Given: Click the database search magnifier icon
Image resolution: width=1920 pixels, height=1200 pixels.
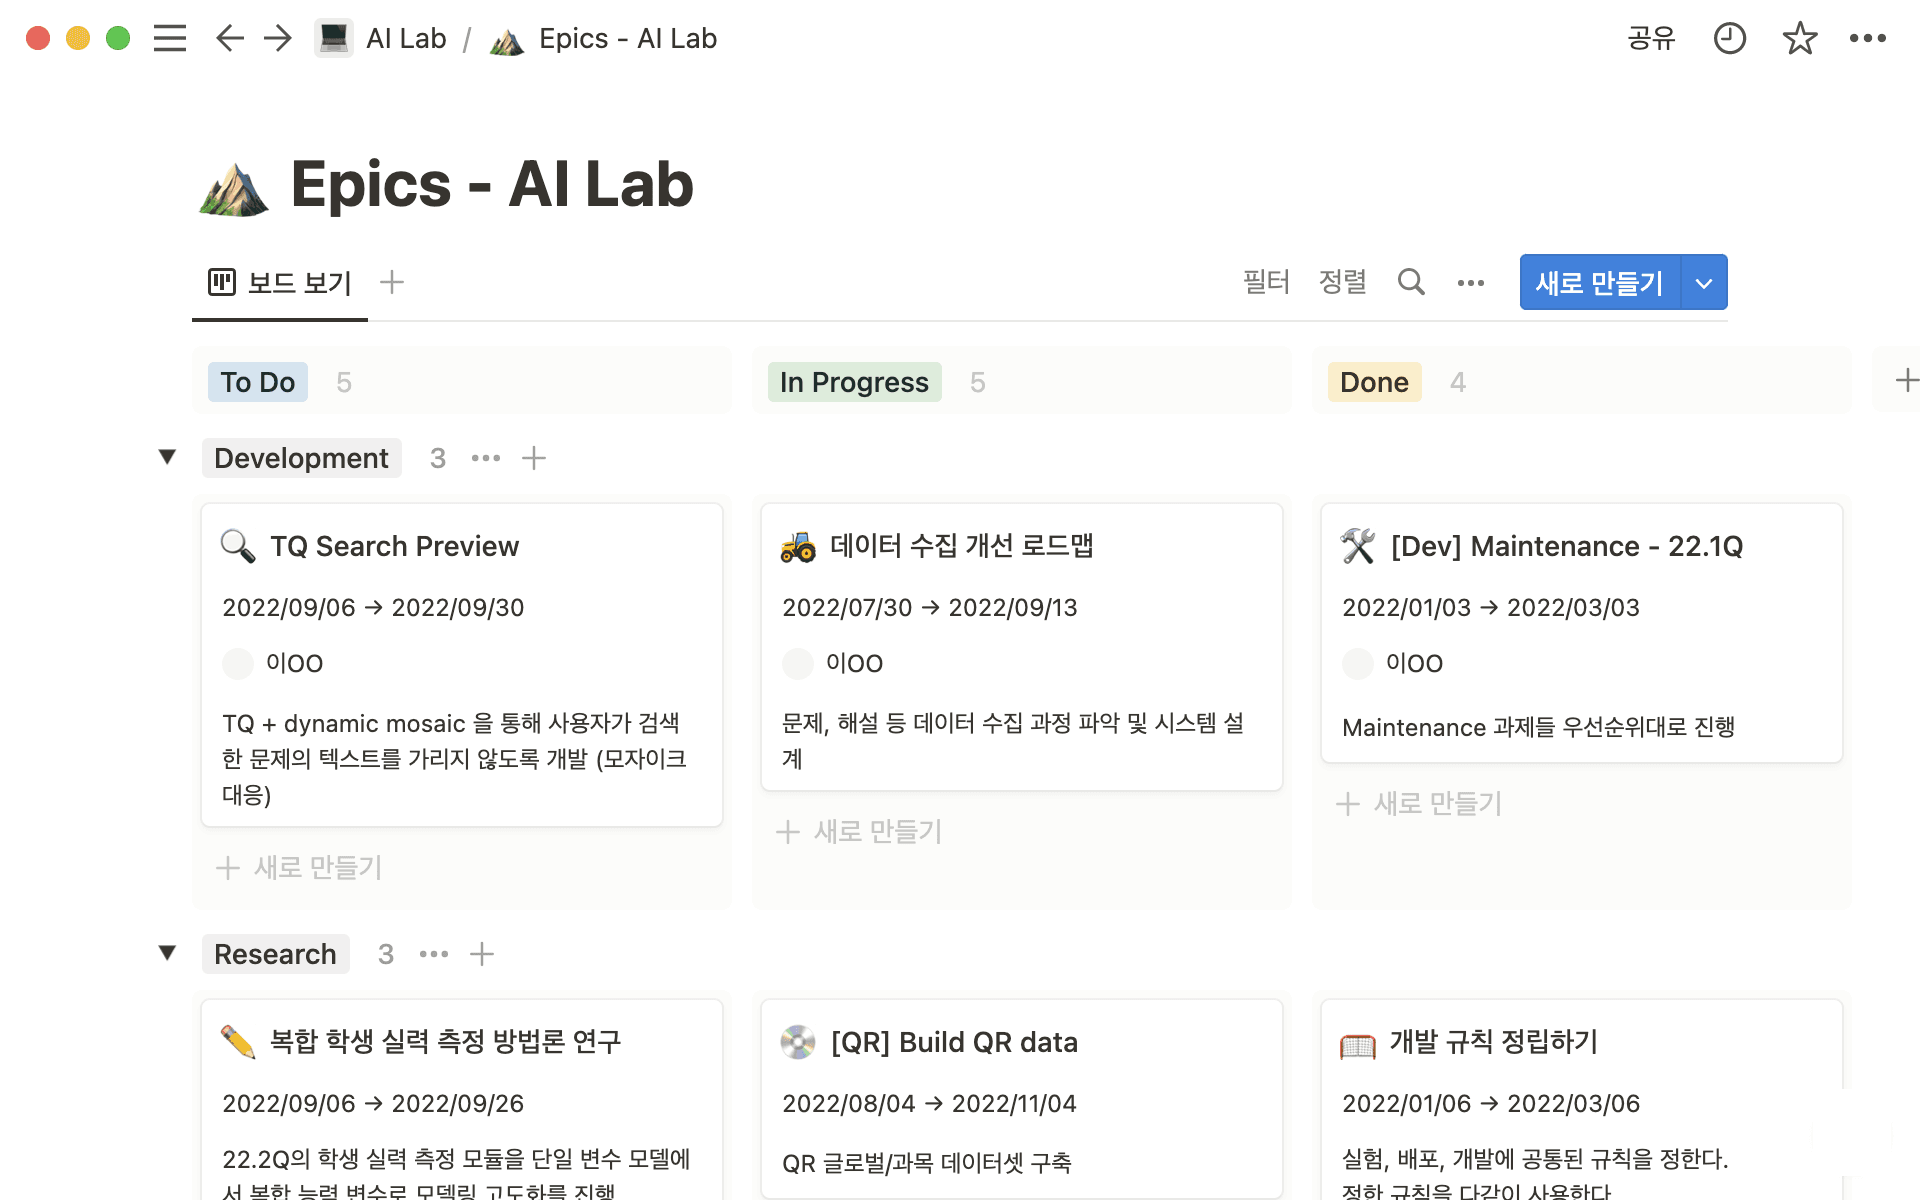Looking at the screenshot, I should [x=1410, y=282].
